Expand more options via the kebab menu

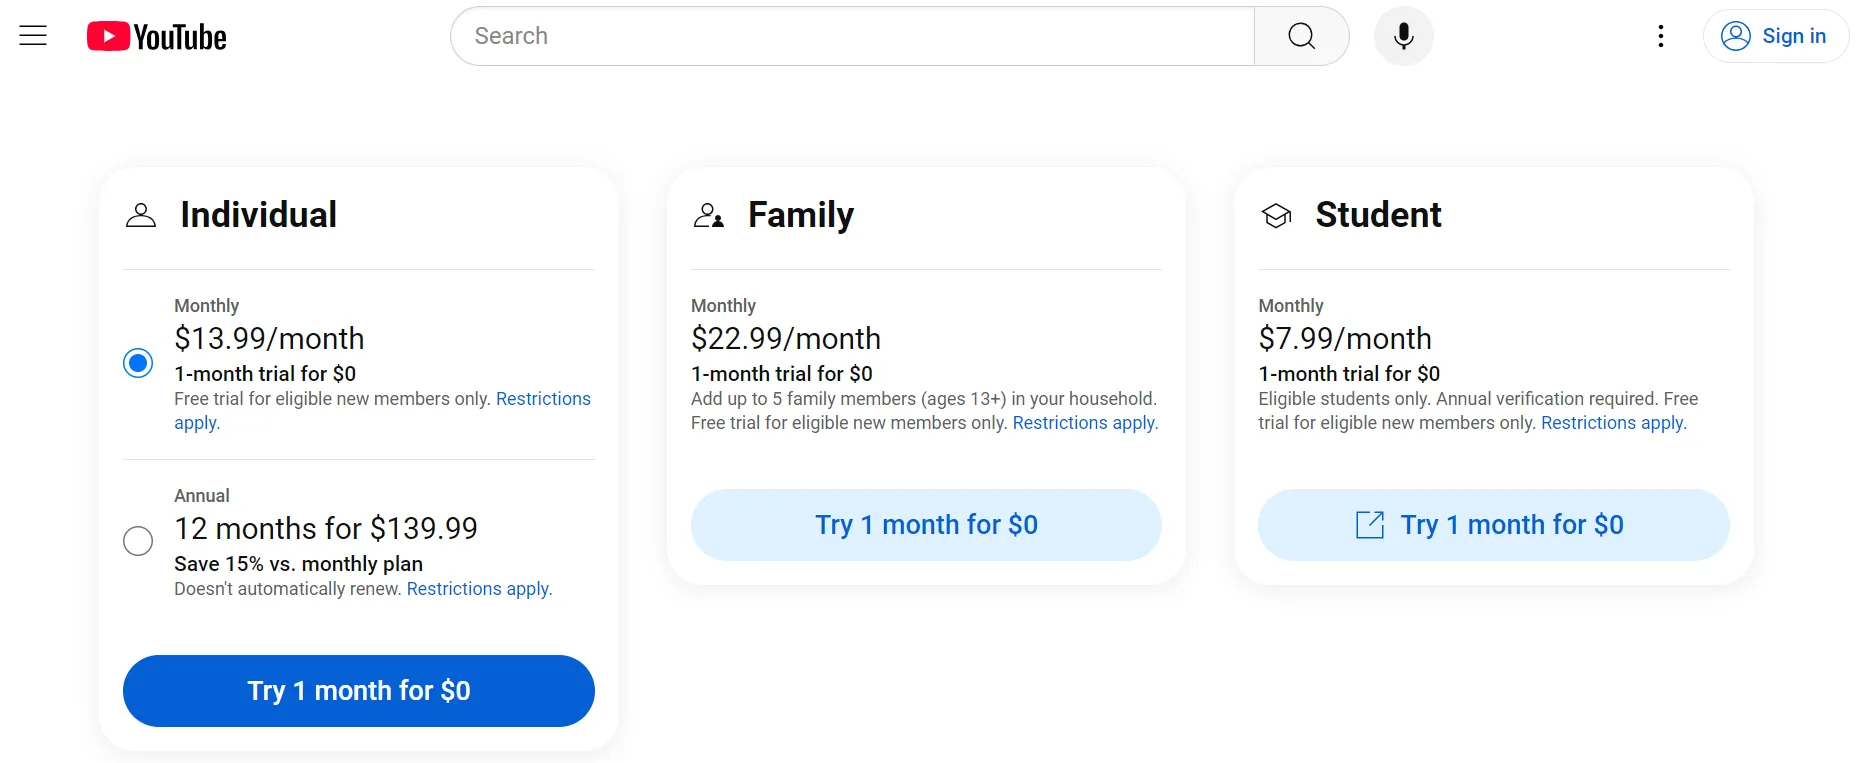(x=1661, y=36)
